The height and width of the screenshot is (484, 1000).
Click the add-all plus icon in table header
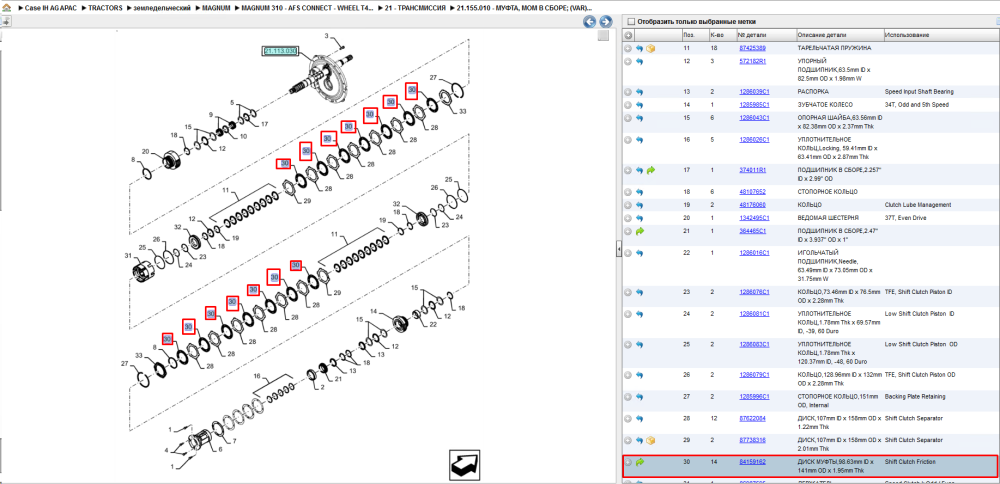tap(628, 35)
